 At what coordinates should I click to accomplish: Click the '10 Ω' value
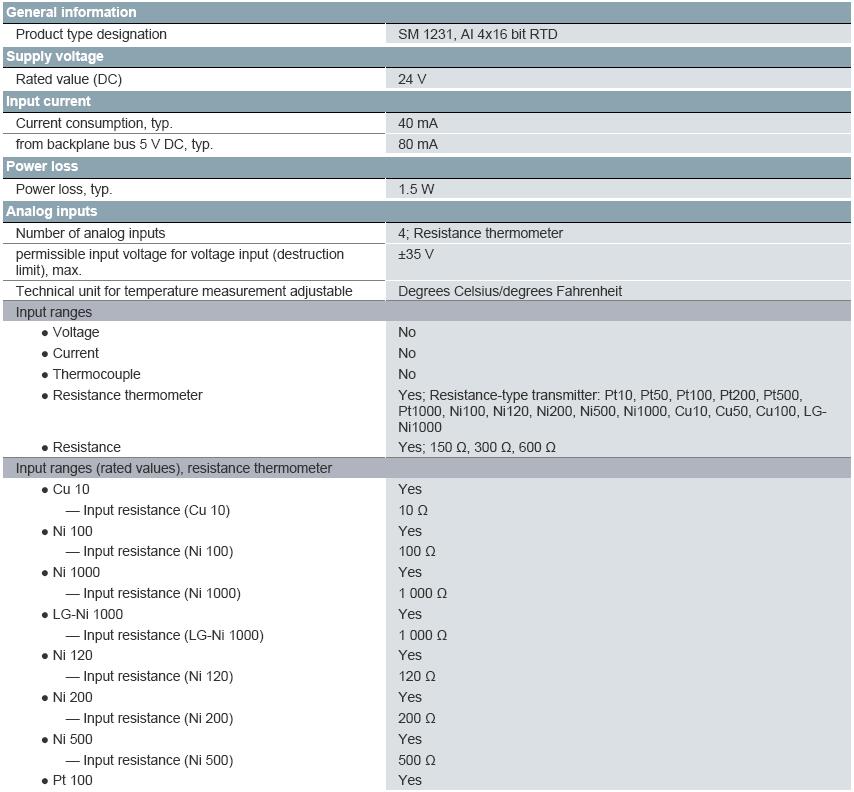(x=413, y=510)
